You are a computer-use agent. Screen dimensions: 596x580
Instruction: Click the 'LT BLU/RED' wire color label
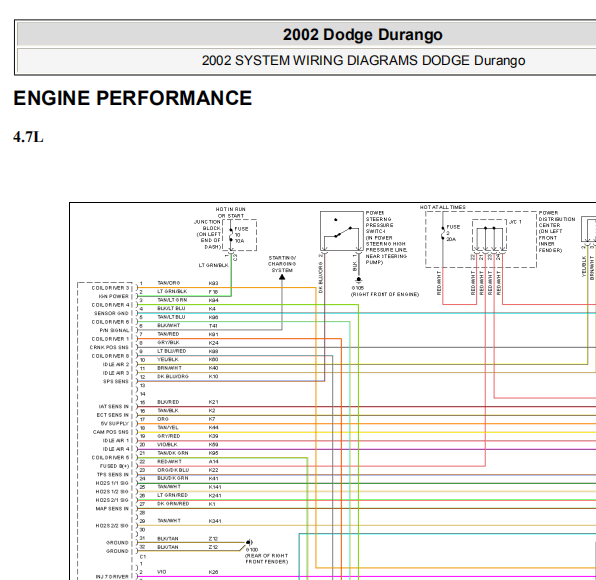tap(171, 351)
